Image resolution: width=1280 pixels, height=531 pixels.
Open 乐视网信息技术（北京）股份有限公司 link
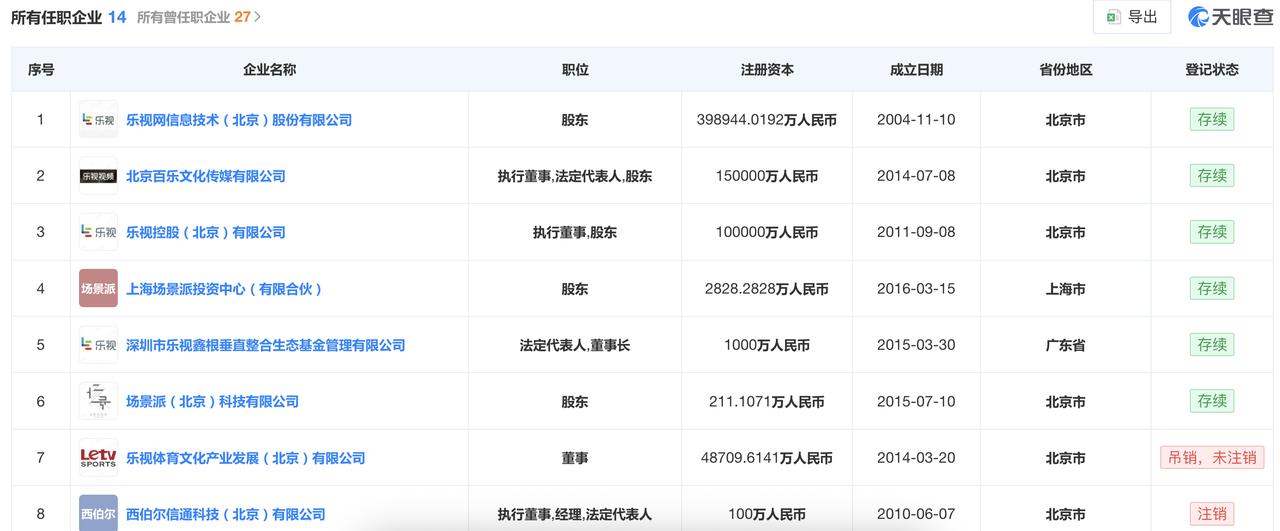(x=239, y=120)
